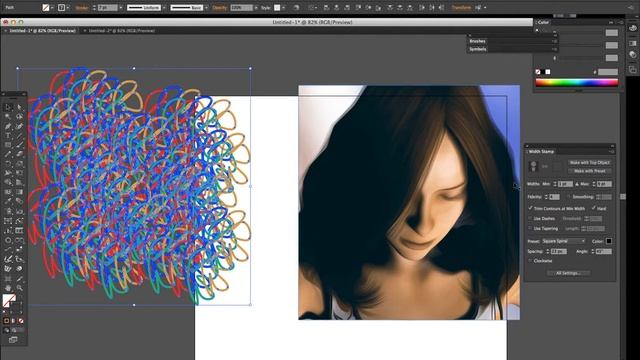640x360 pixels.
Task: Select the Lasso tool
Action: coord(19,117)
